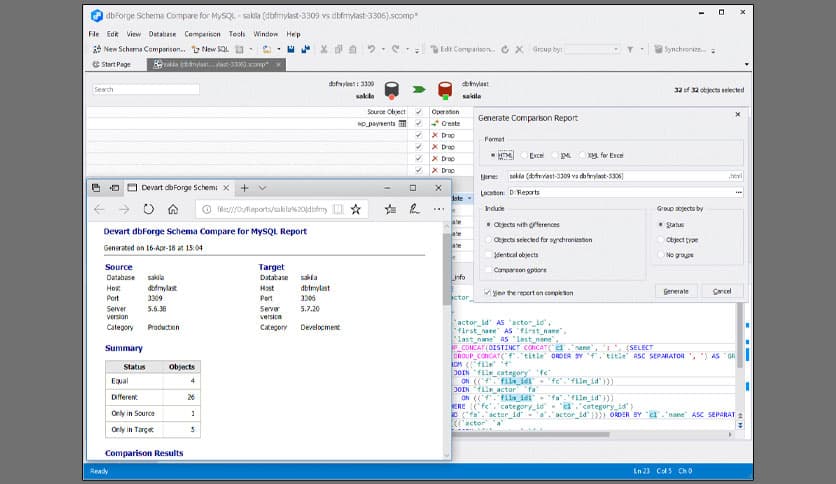This screenshot has height=484, width=836.
Task: Click the Open folder icon in dbForge toolbar
Action: [267, 49]
